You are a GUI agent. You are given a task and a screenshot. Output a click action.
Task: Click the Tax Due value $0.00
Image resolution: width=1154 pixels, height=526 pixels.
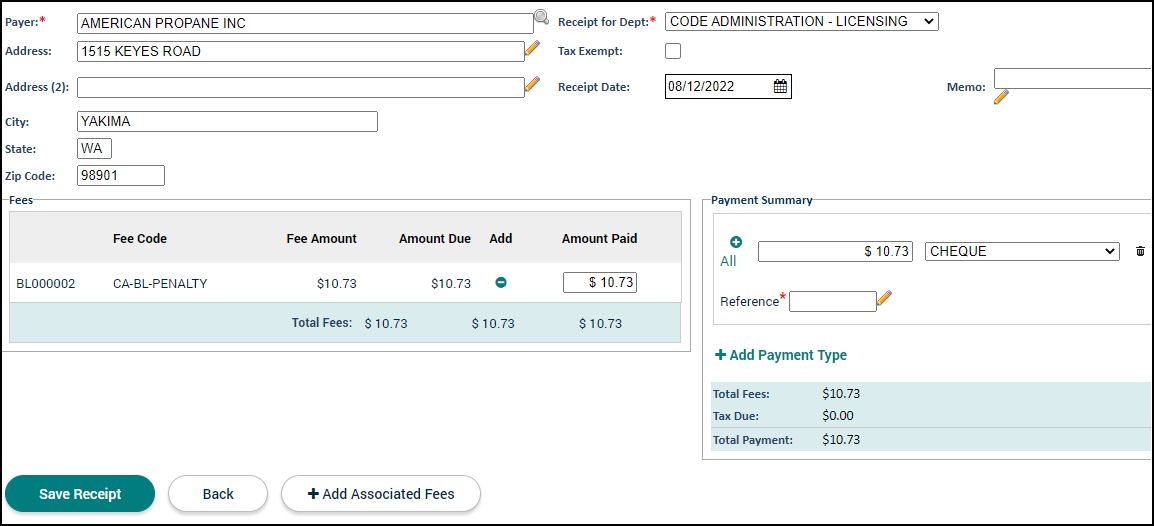(838, 416)
